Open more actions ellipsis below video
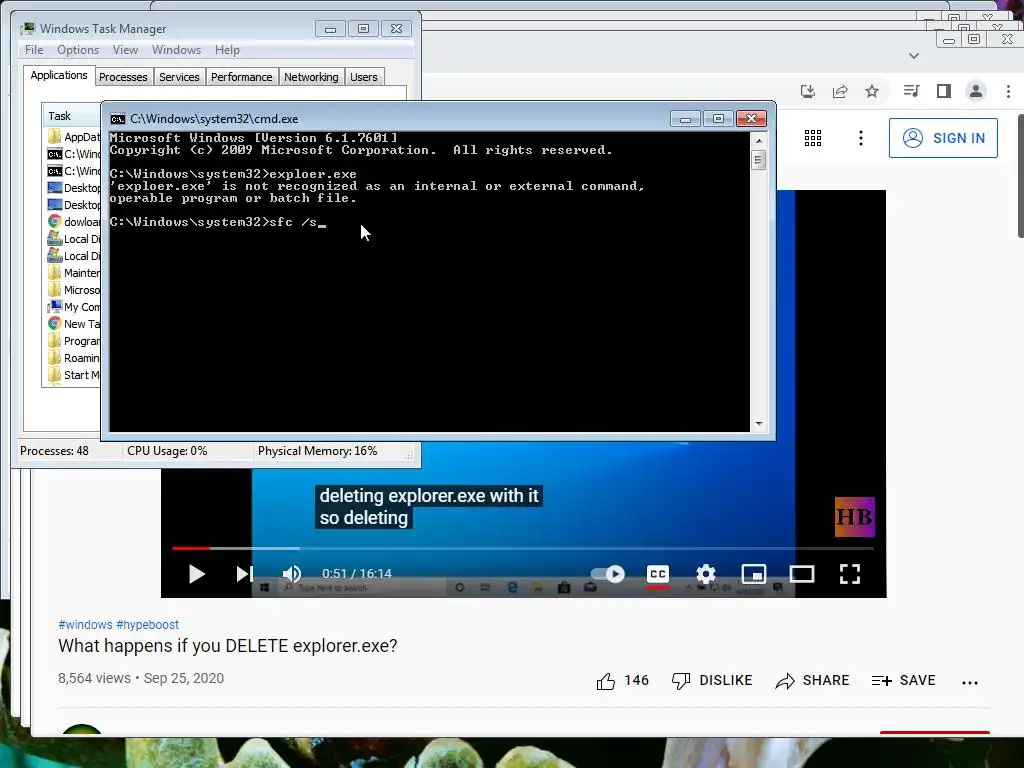This screenshot has height=768, width=1024. pos(970,682)
